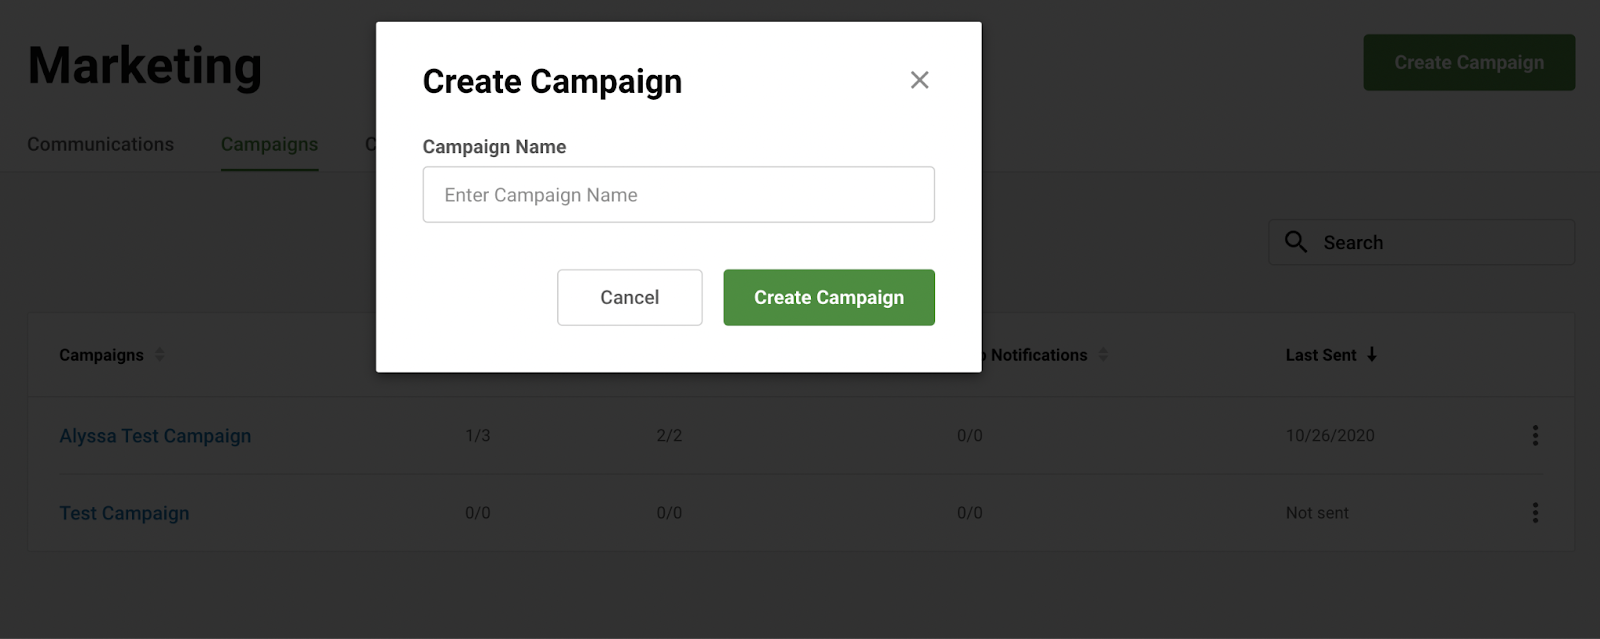Select the Campaigns tab
The height and width of the screenshot is (639, 1600).
269,144
